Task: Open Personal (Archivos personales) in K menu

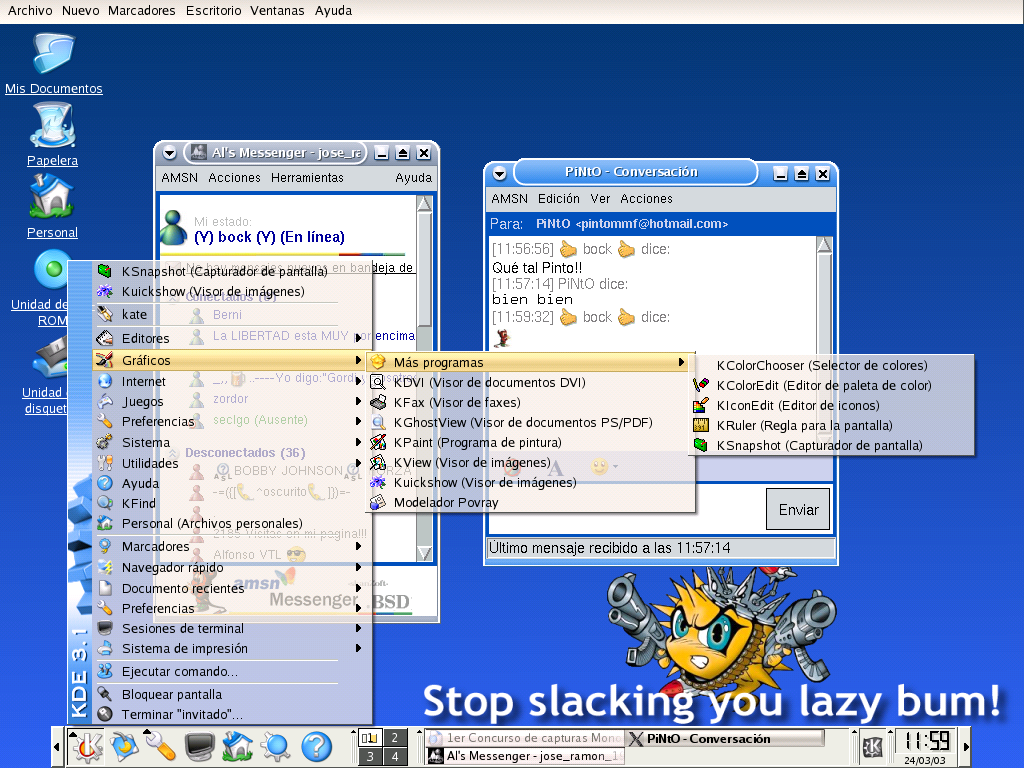Action: [x=233, y=523]
